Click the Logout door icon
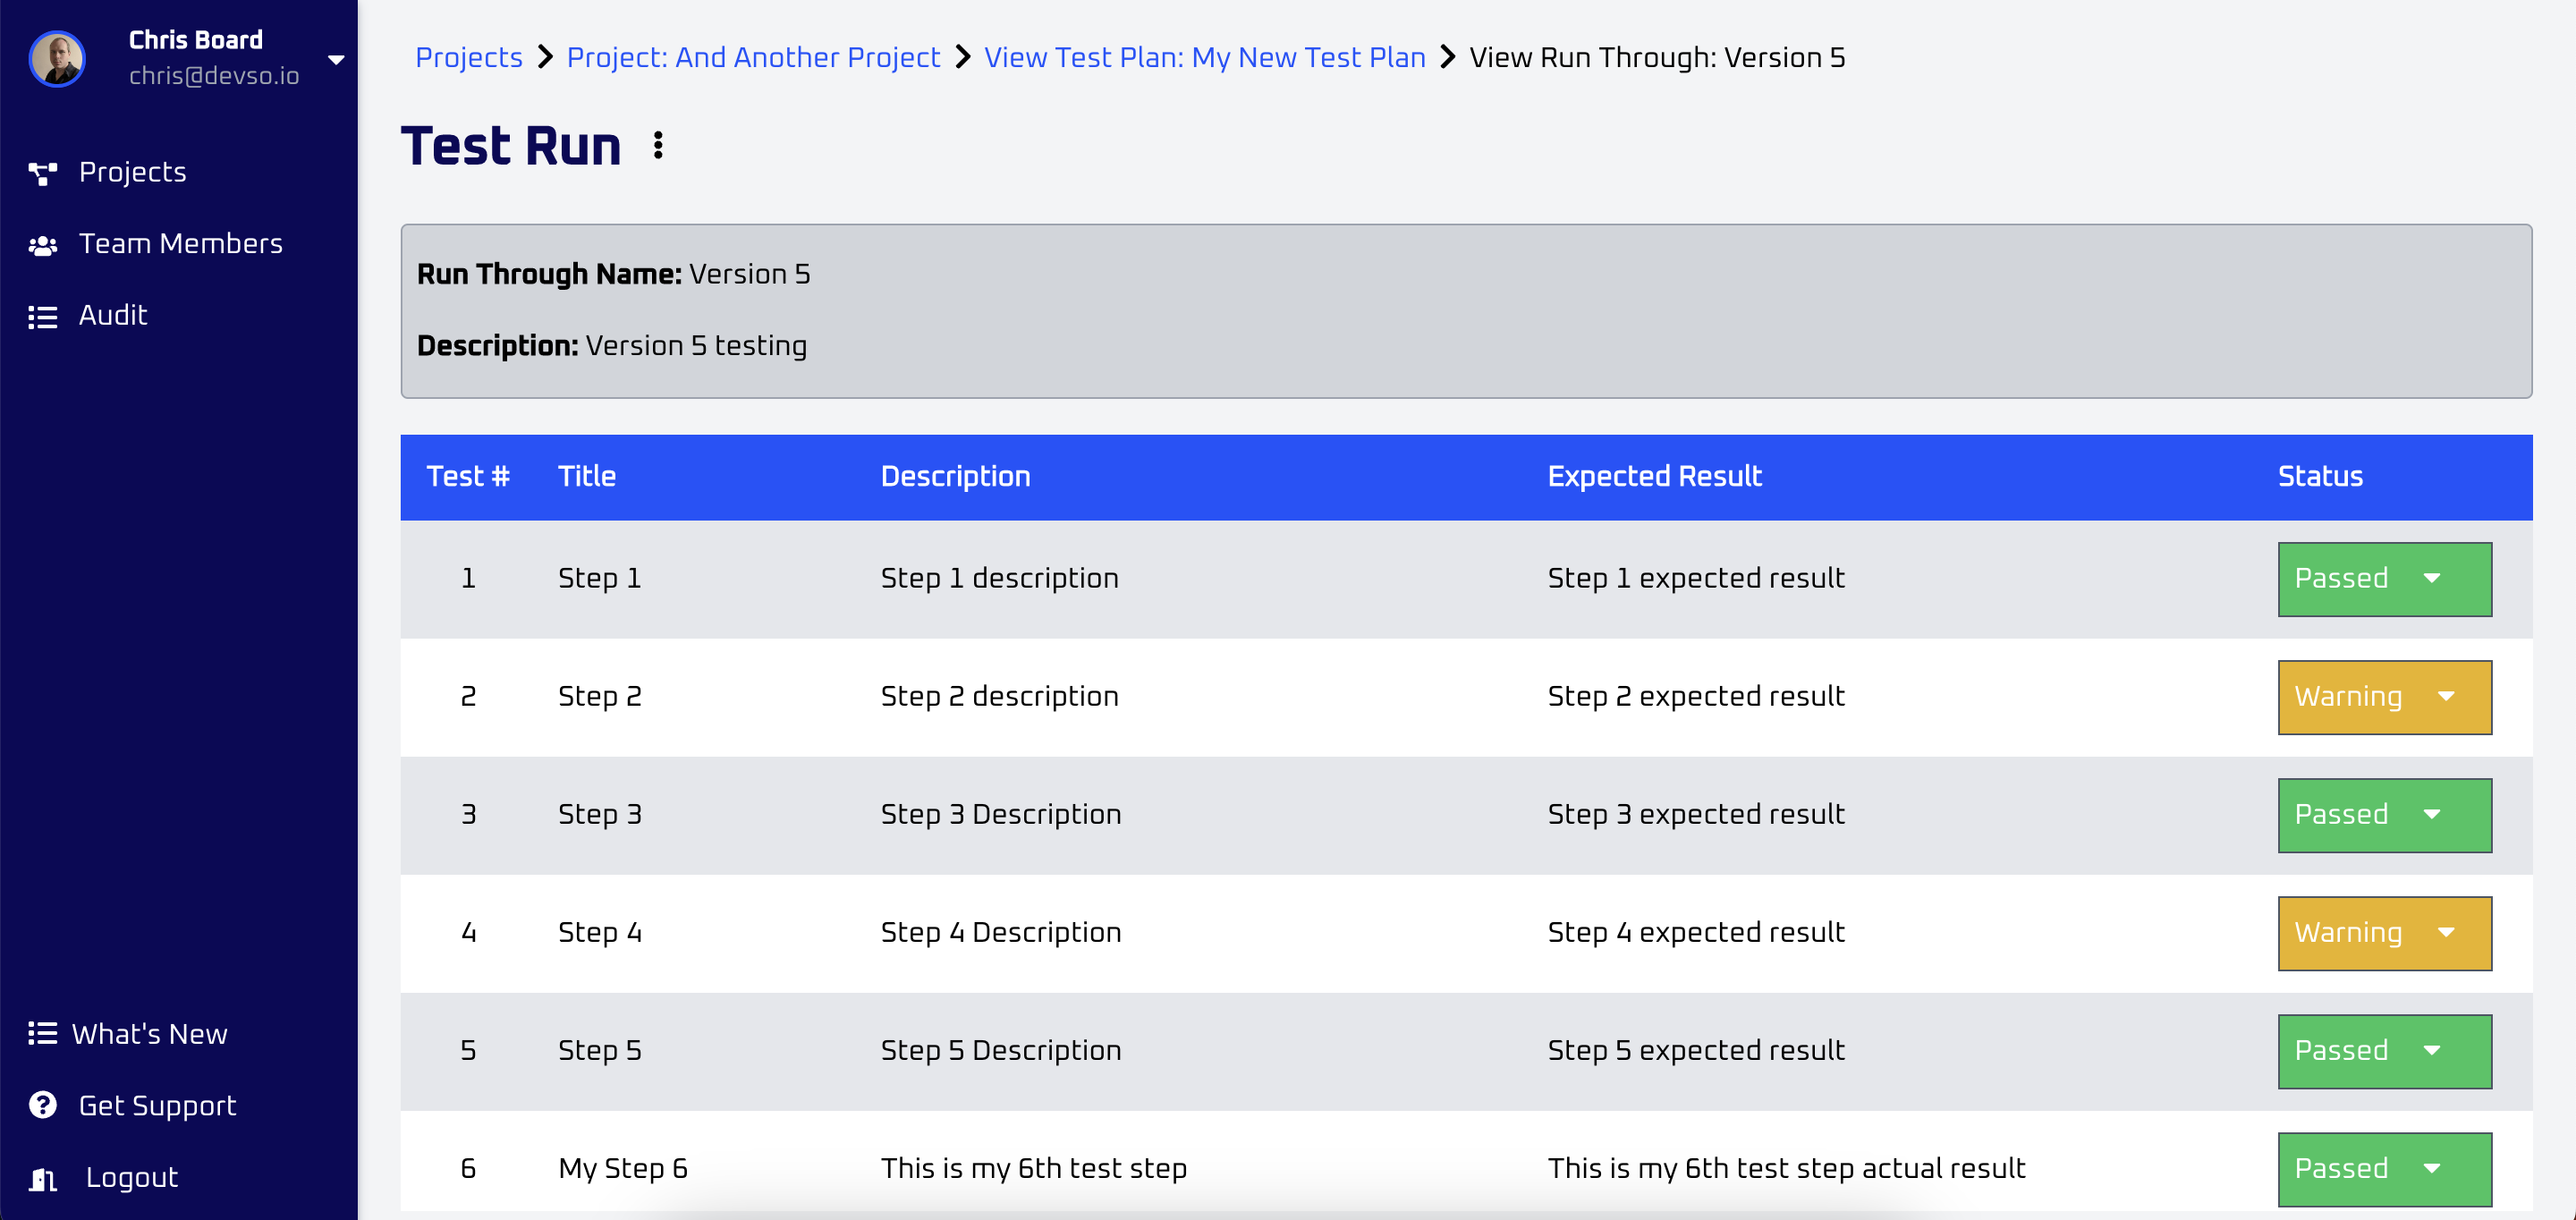This screenshot has height=1220, width=2576. (42, 1178)
